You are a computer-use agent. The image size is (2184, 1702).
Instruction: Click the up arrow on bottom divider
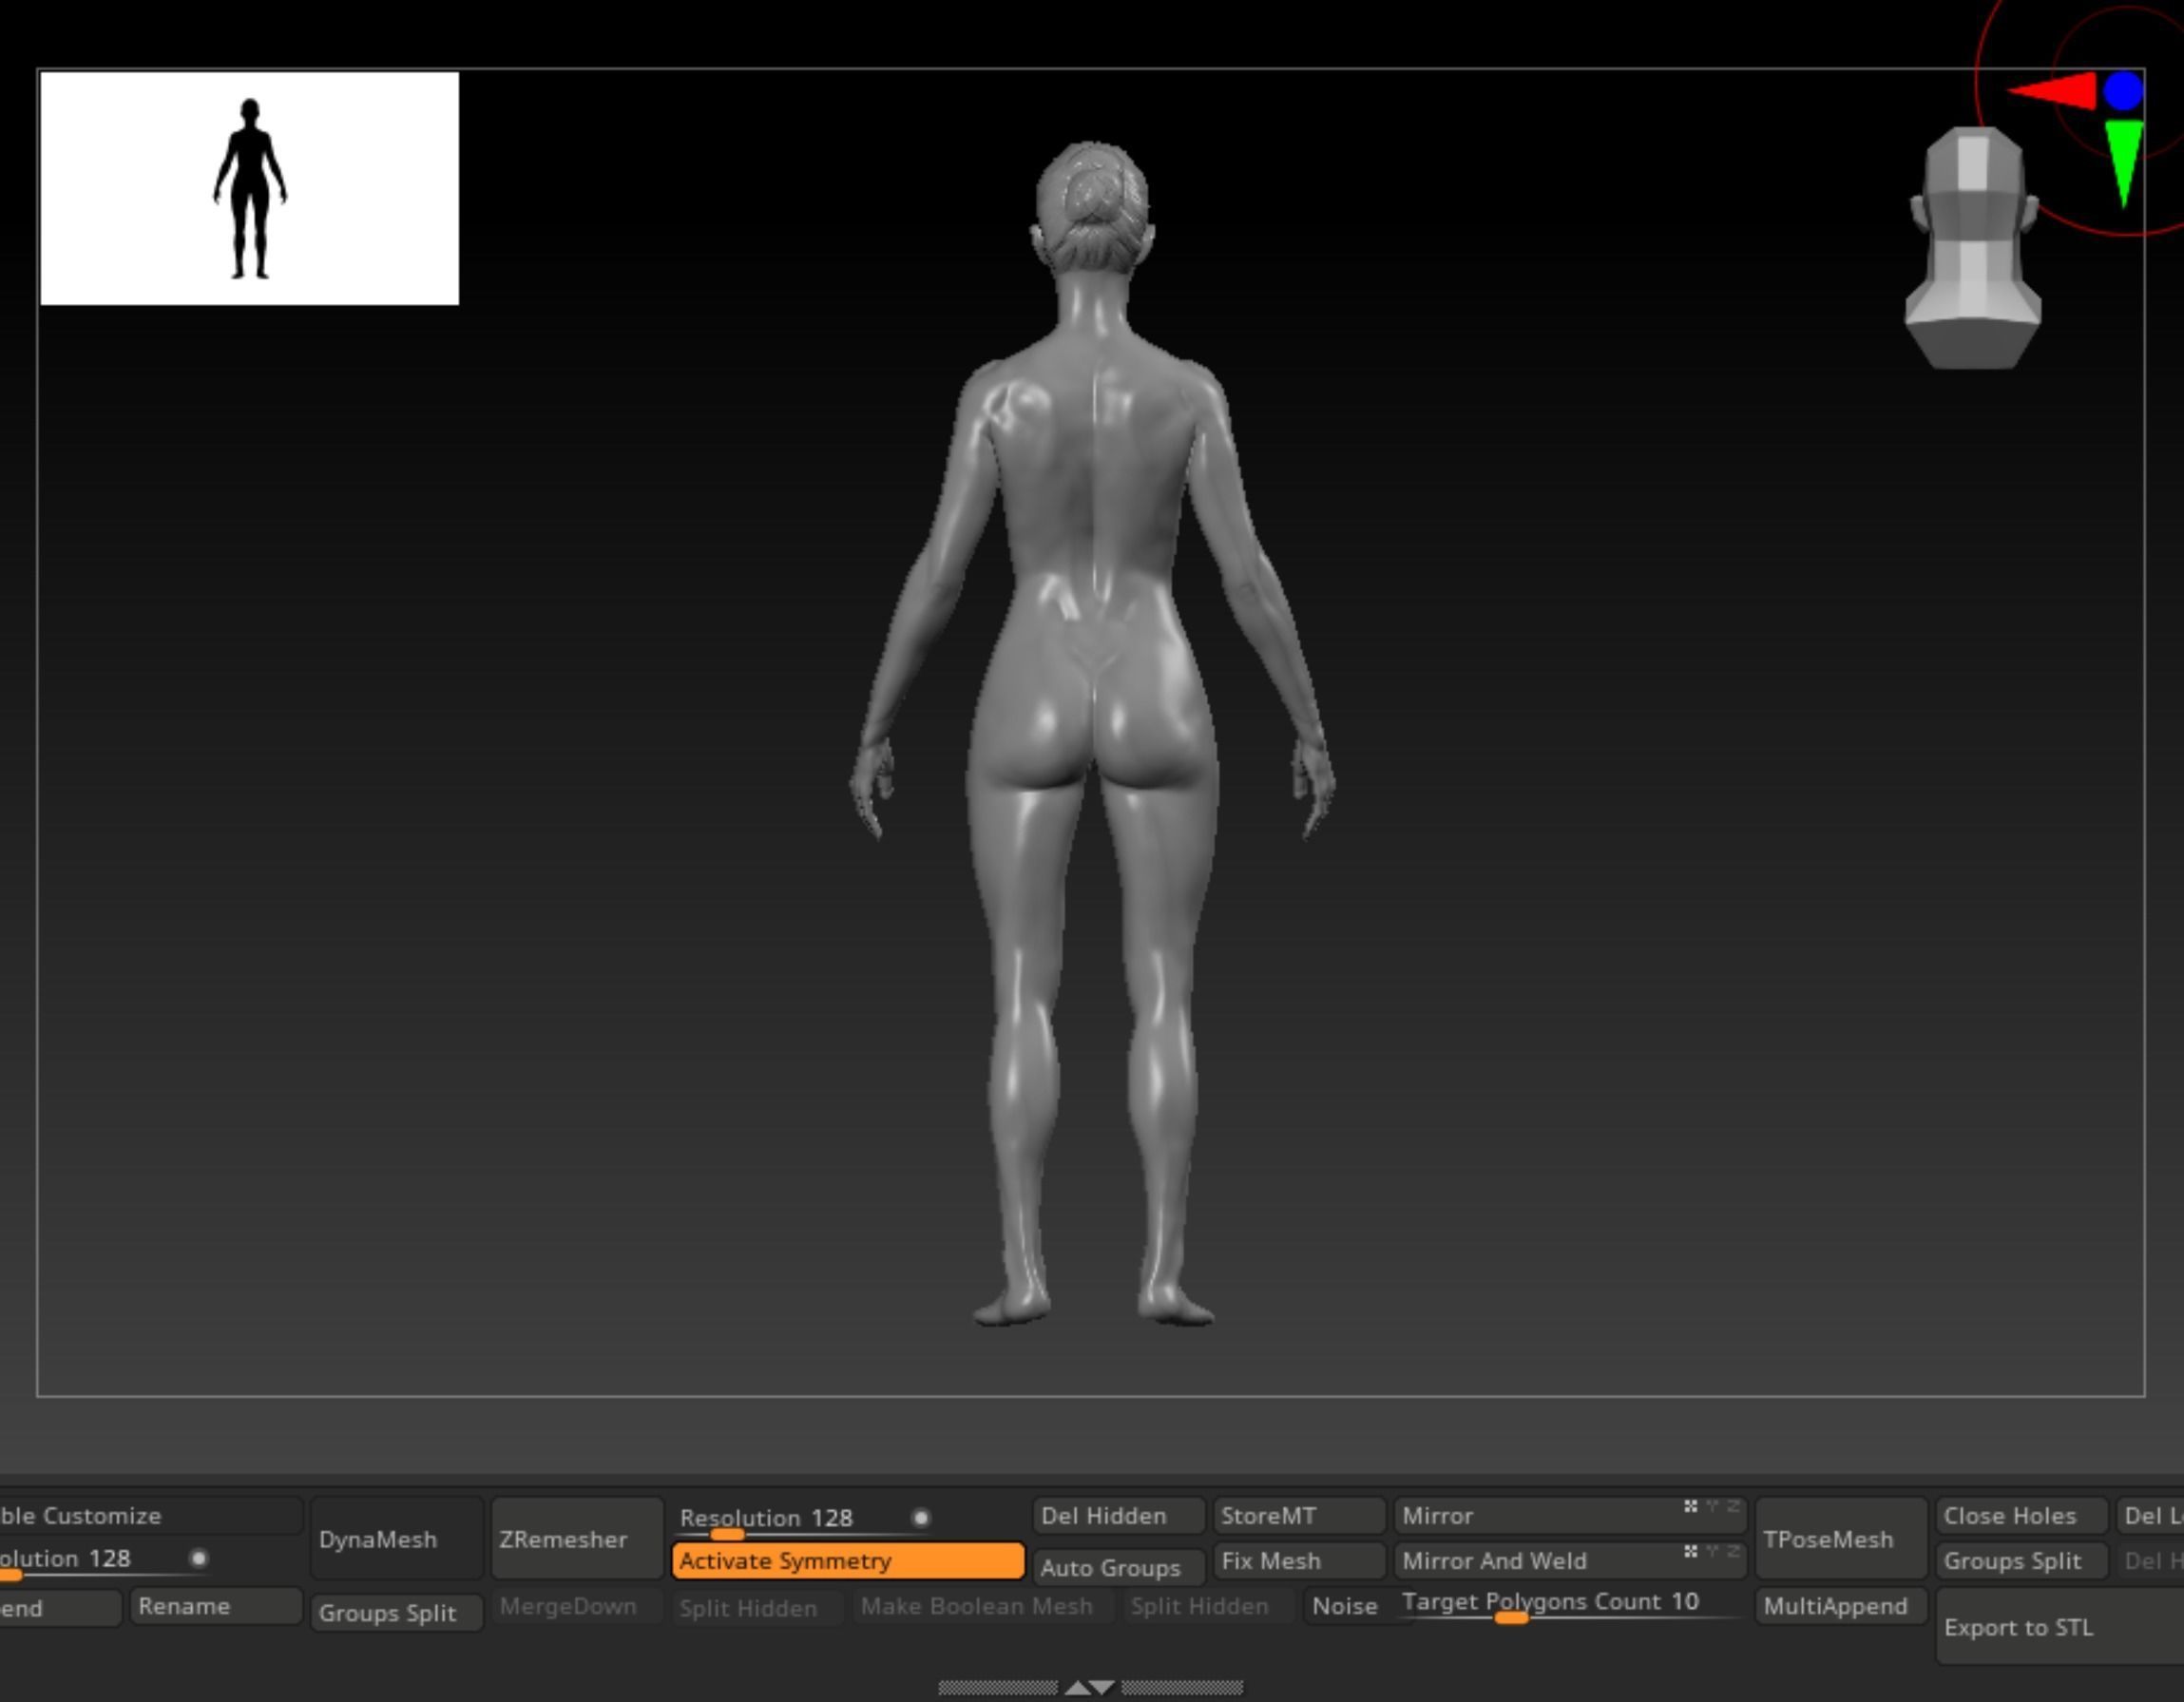click(x=1077, y=1688)
